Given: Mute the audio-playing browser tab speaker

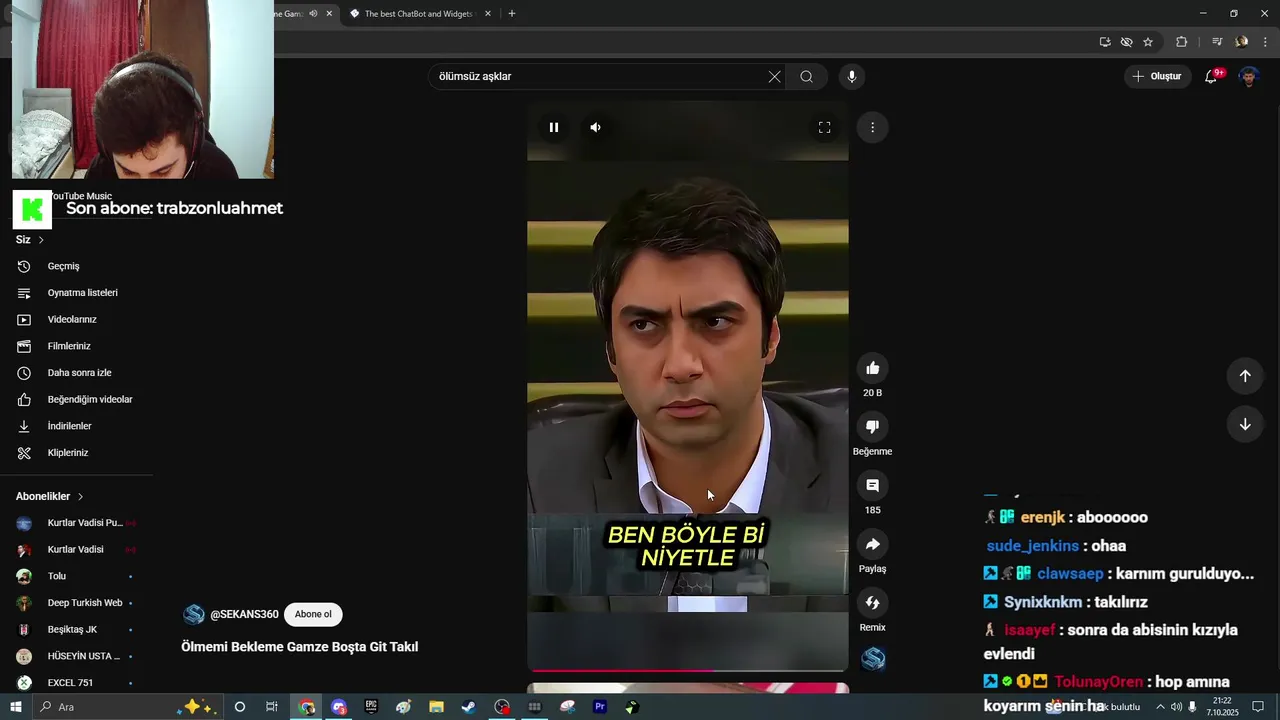Looking at the screenshot, I should click(313, 14).
